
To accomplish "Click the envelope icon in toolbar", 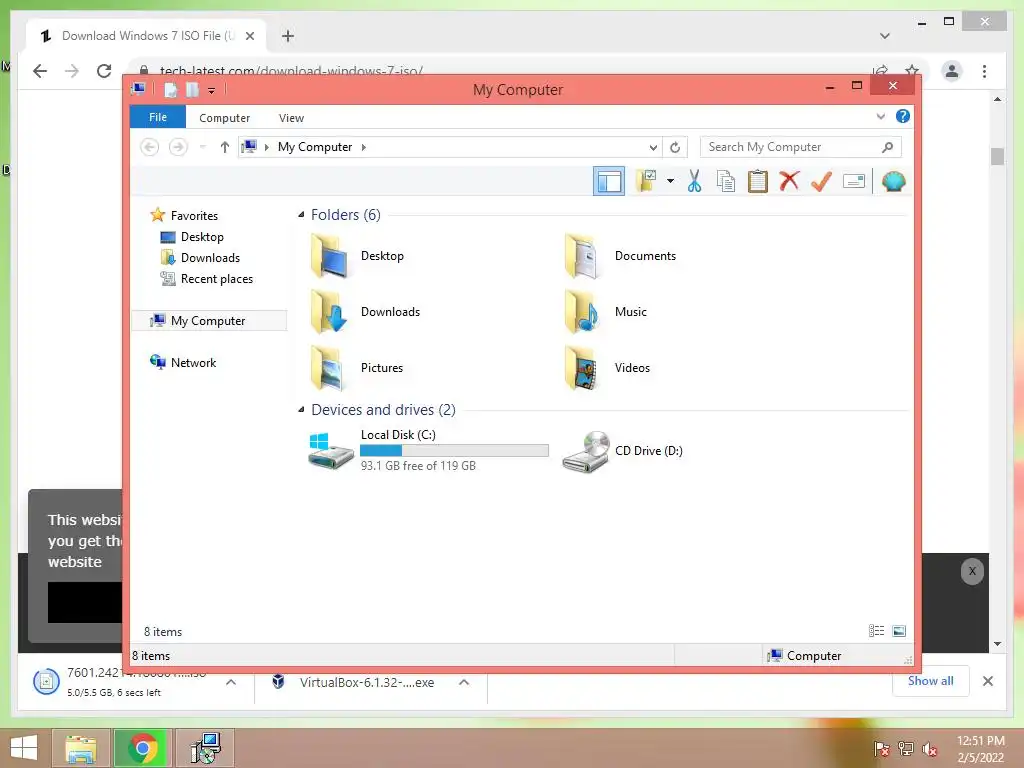I will click(x=854, y=181).
